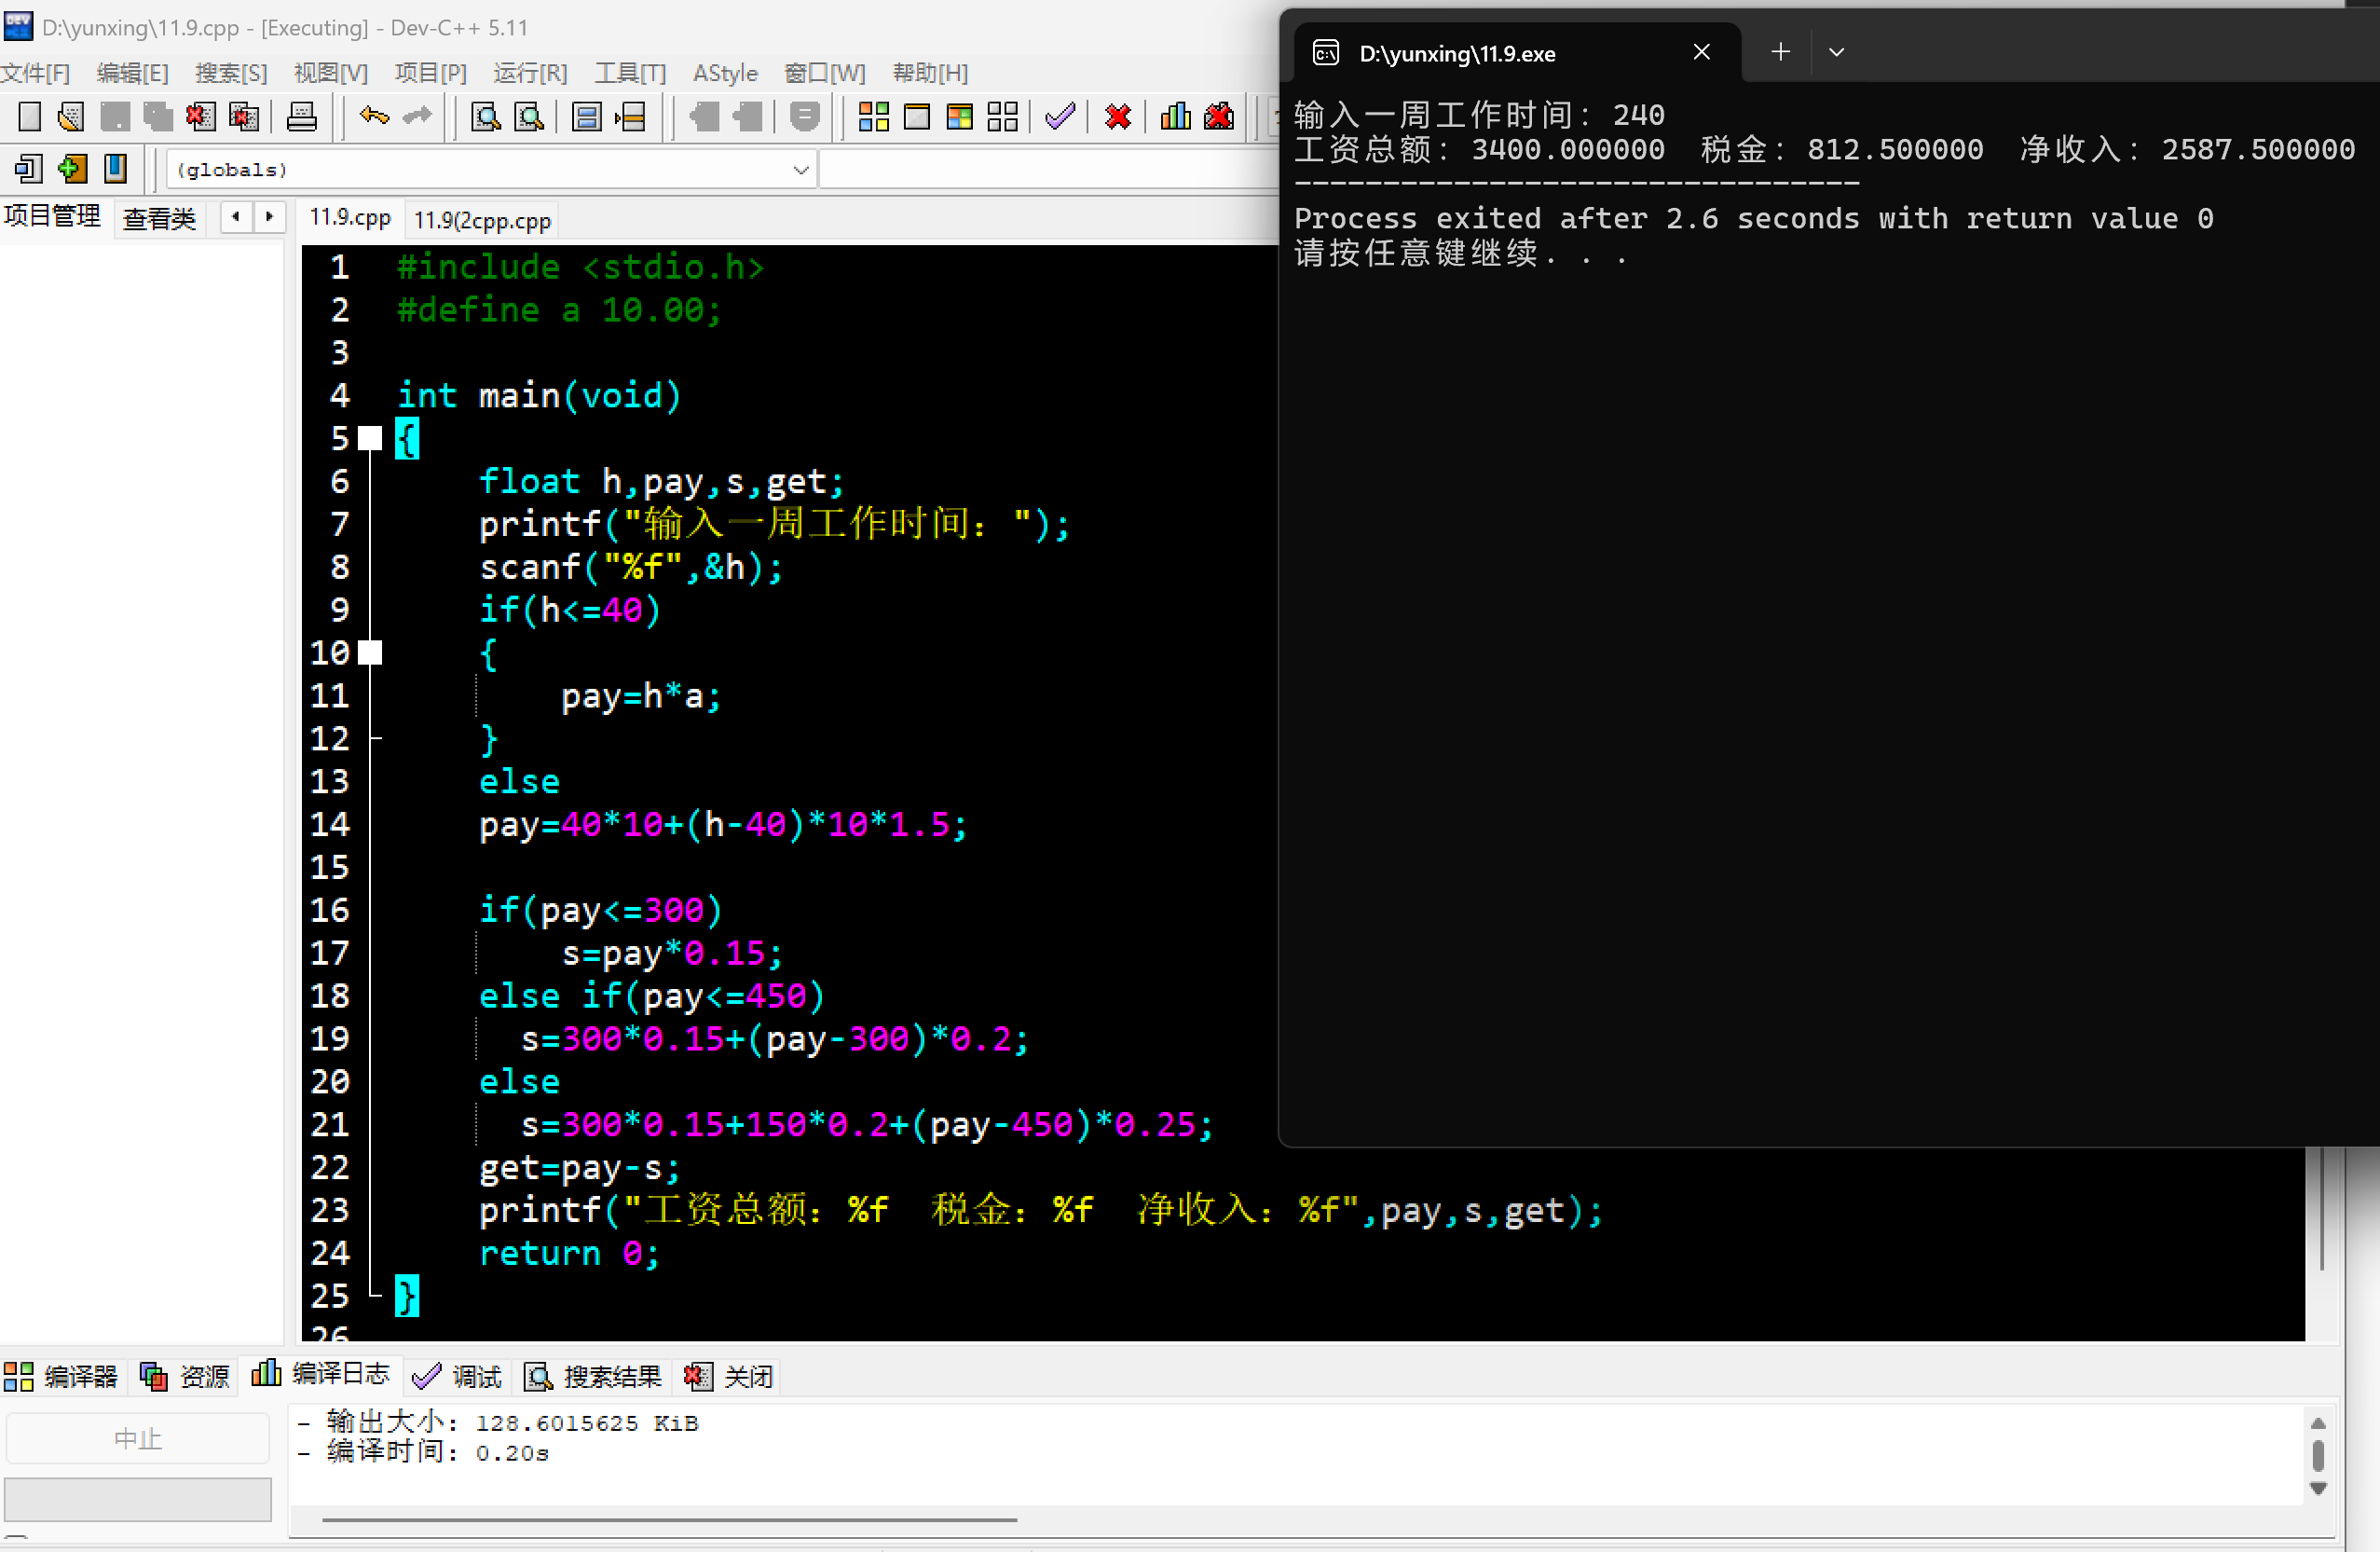Click the Compile & Run colored icon
Viewport: 2380px width, 1552px height.
click(959, 117)
